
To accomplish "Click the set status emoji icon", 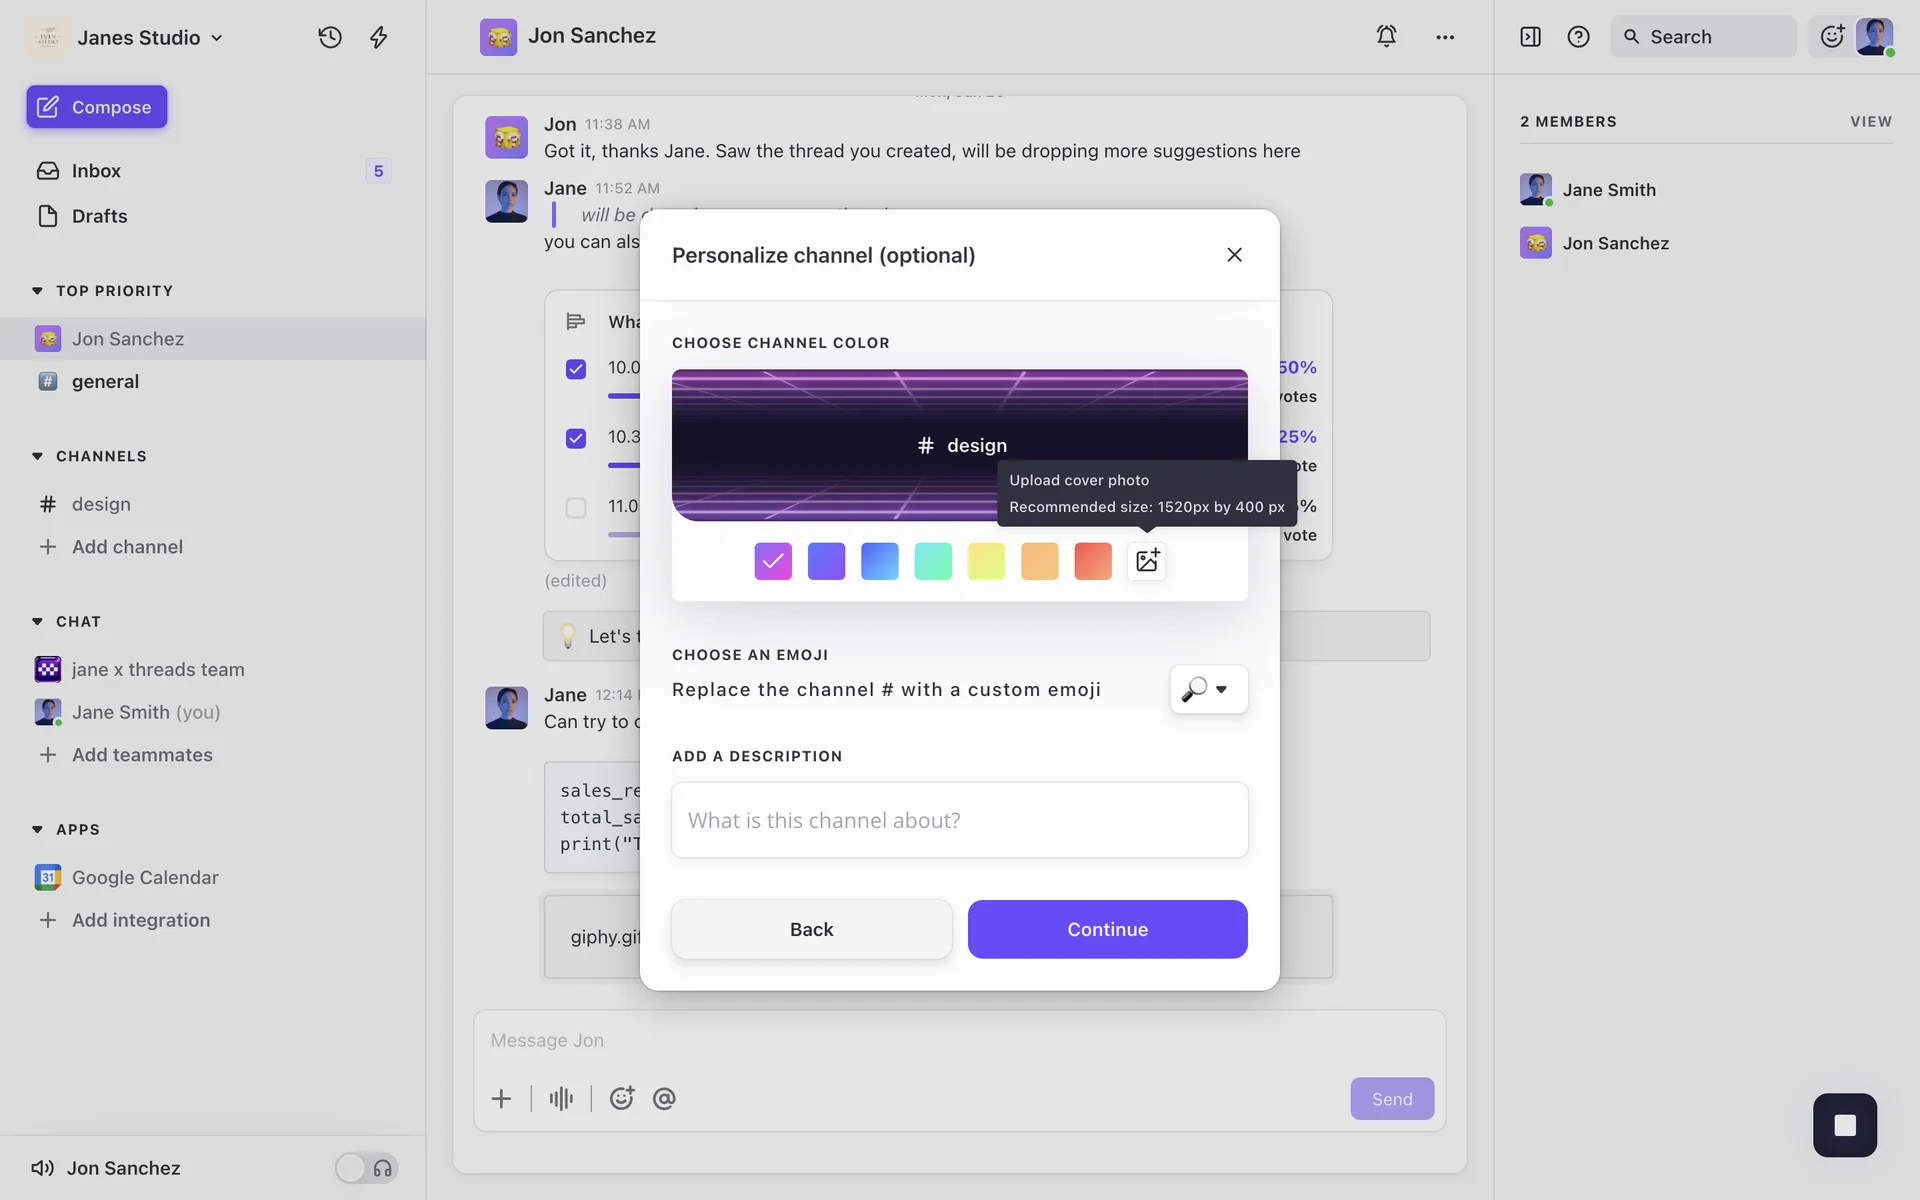I will 1832,37.
